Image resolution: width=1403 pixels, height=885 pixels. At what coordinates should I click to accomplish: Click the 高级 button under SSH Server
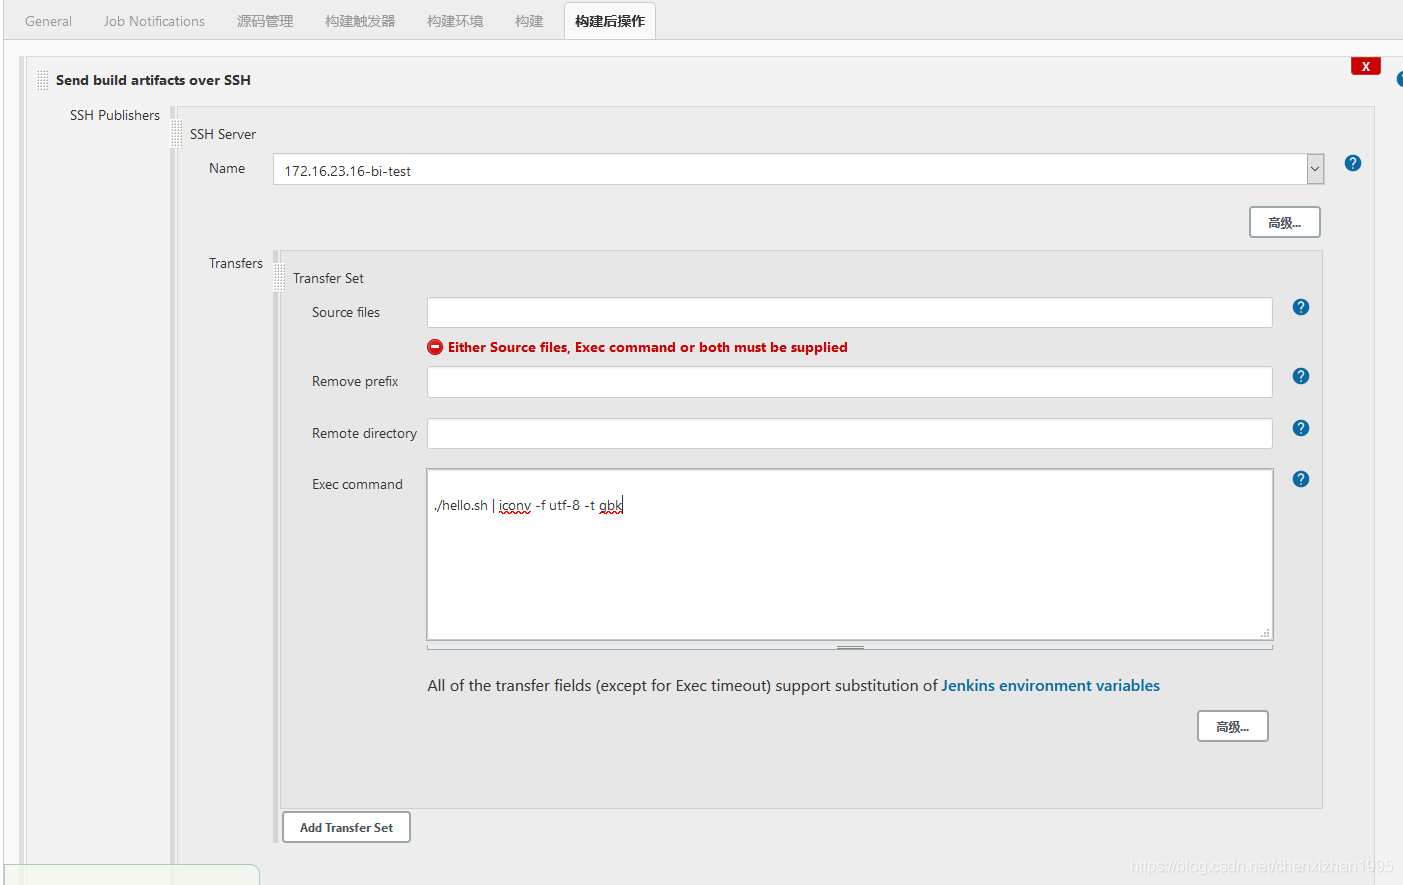coord(1284,222)
